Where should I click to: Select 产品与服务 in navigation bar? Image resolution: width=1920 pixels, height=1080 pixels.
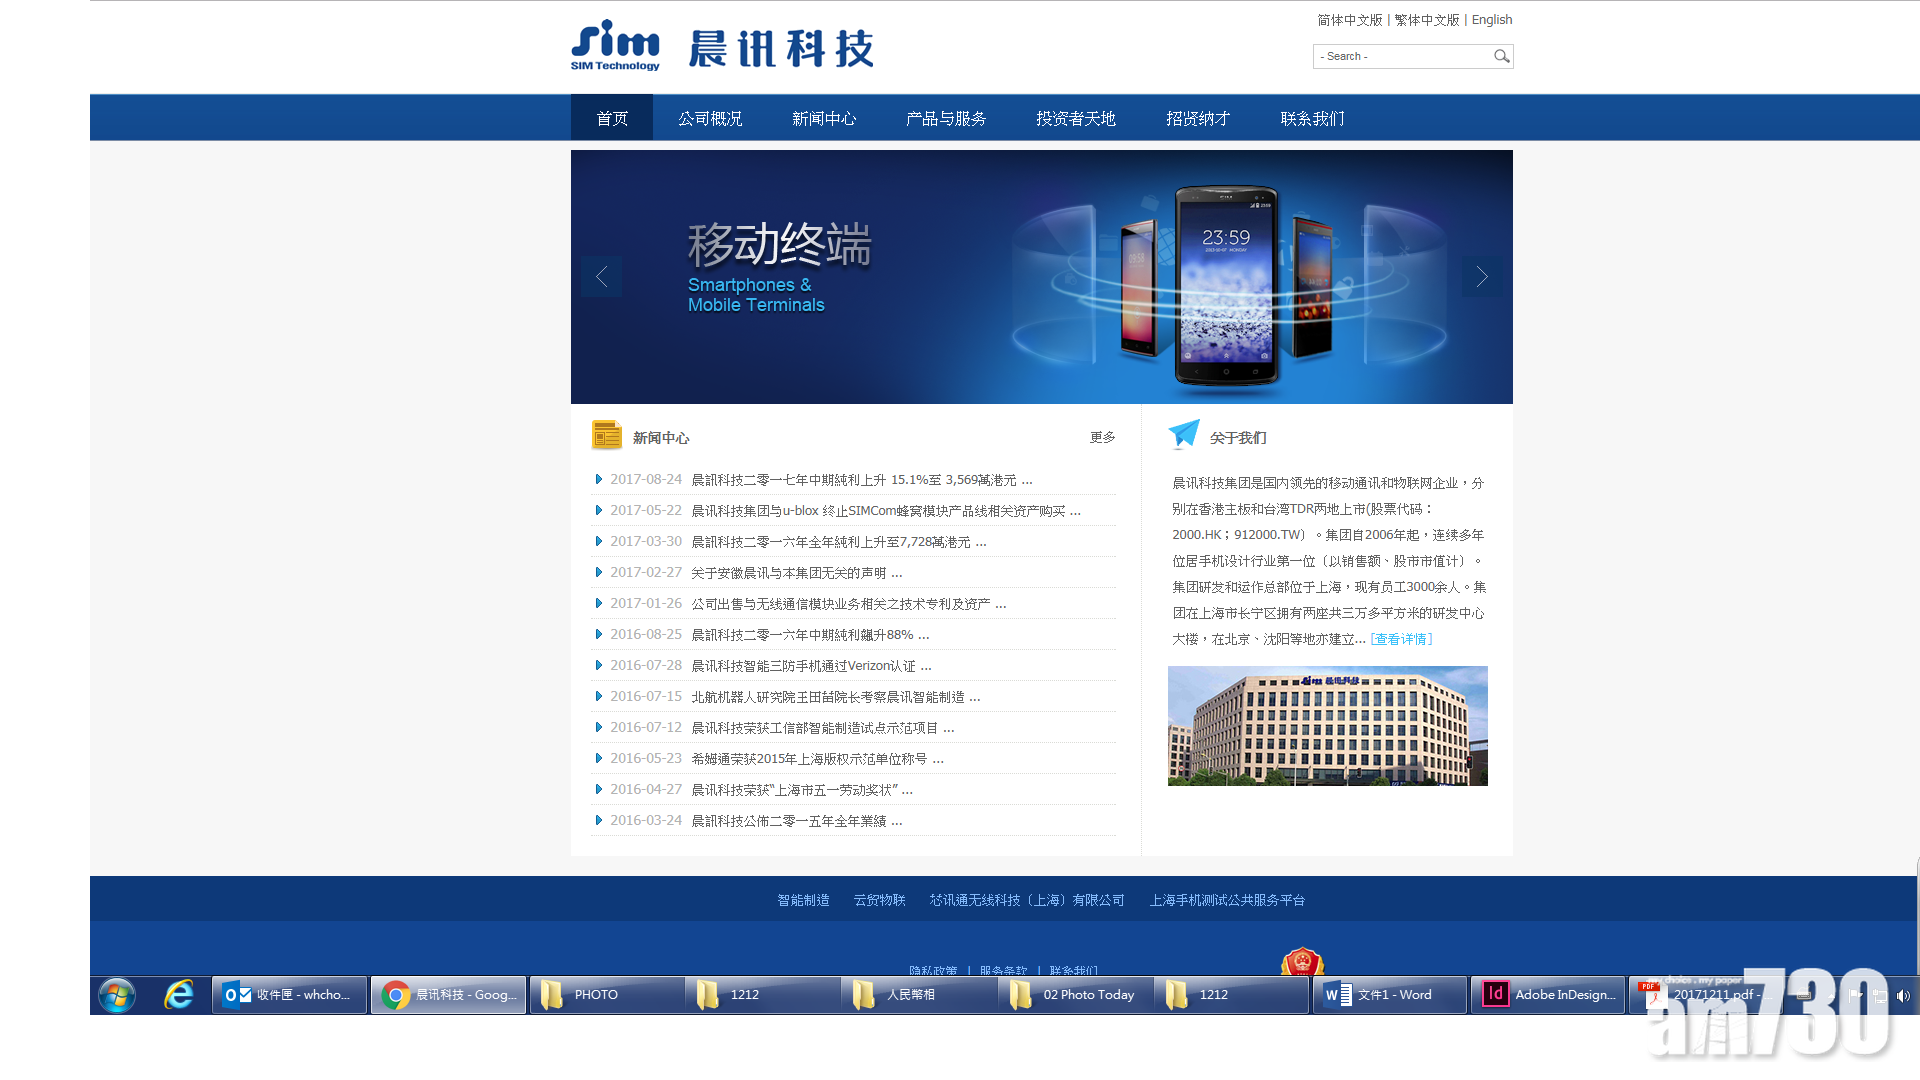945,118
